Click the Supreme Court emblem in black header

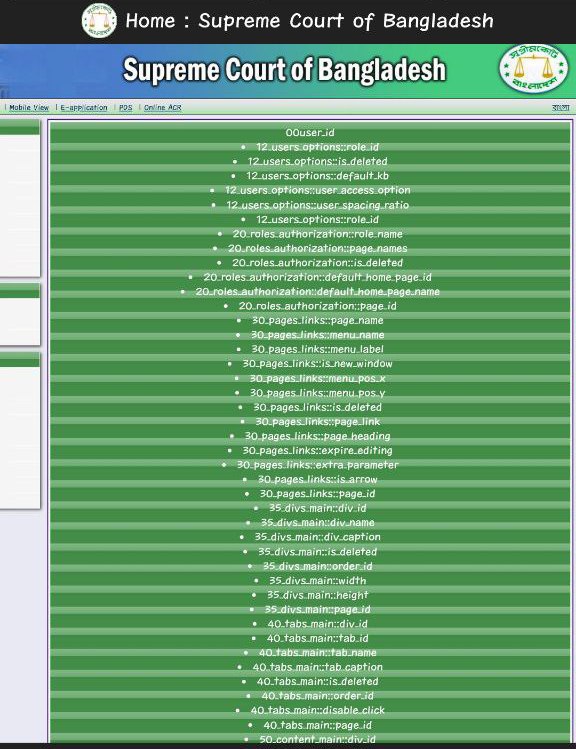pyautogui.click(x=99, y=21)
